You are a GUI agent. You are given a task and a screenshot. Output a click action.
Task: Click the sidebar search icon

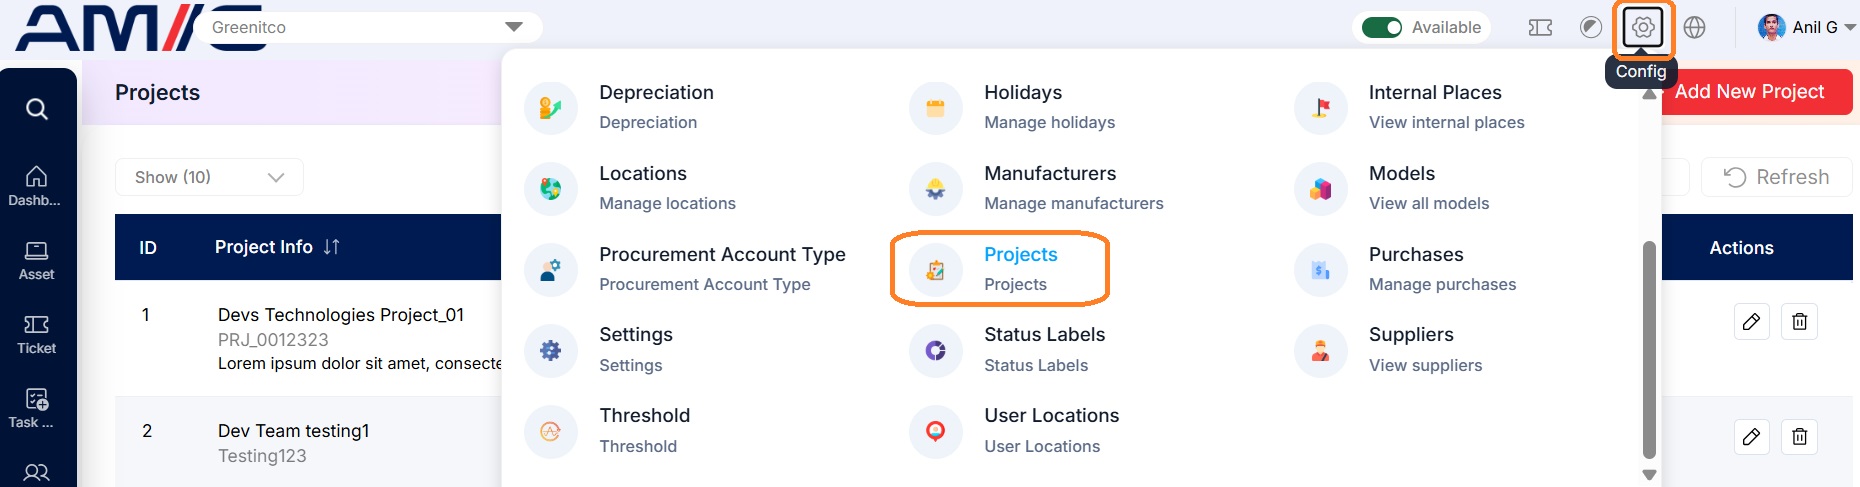(x=37, y=109)
